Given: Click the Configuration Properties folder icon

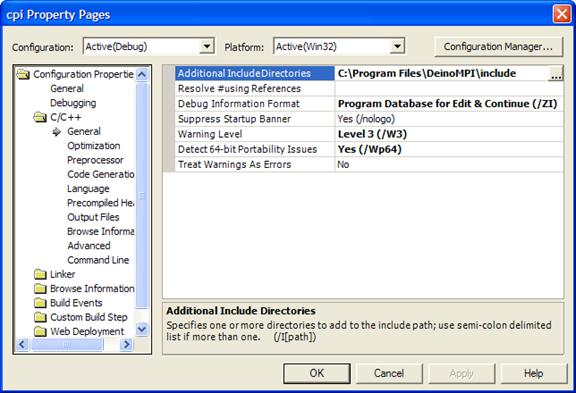Looking at the screenshot, I should click(x=23, y=75).
